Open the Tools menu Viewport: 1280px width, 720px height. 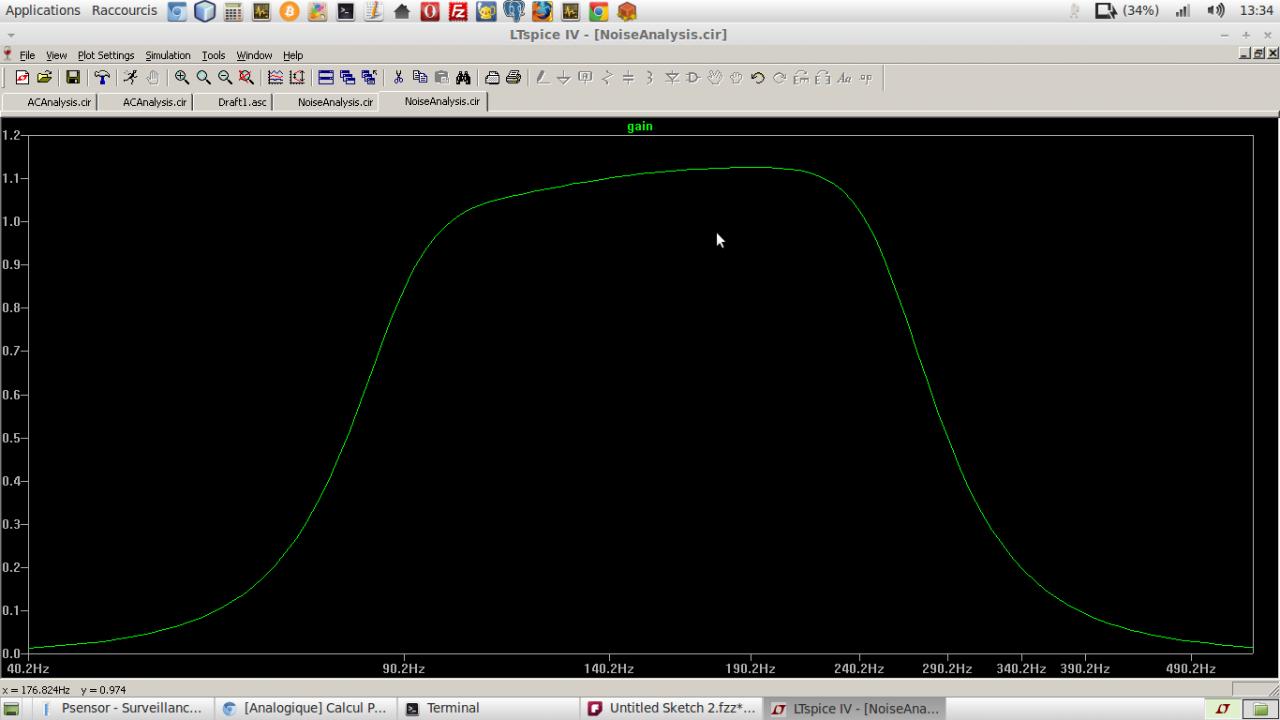coord(213,55)
